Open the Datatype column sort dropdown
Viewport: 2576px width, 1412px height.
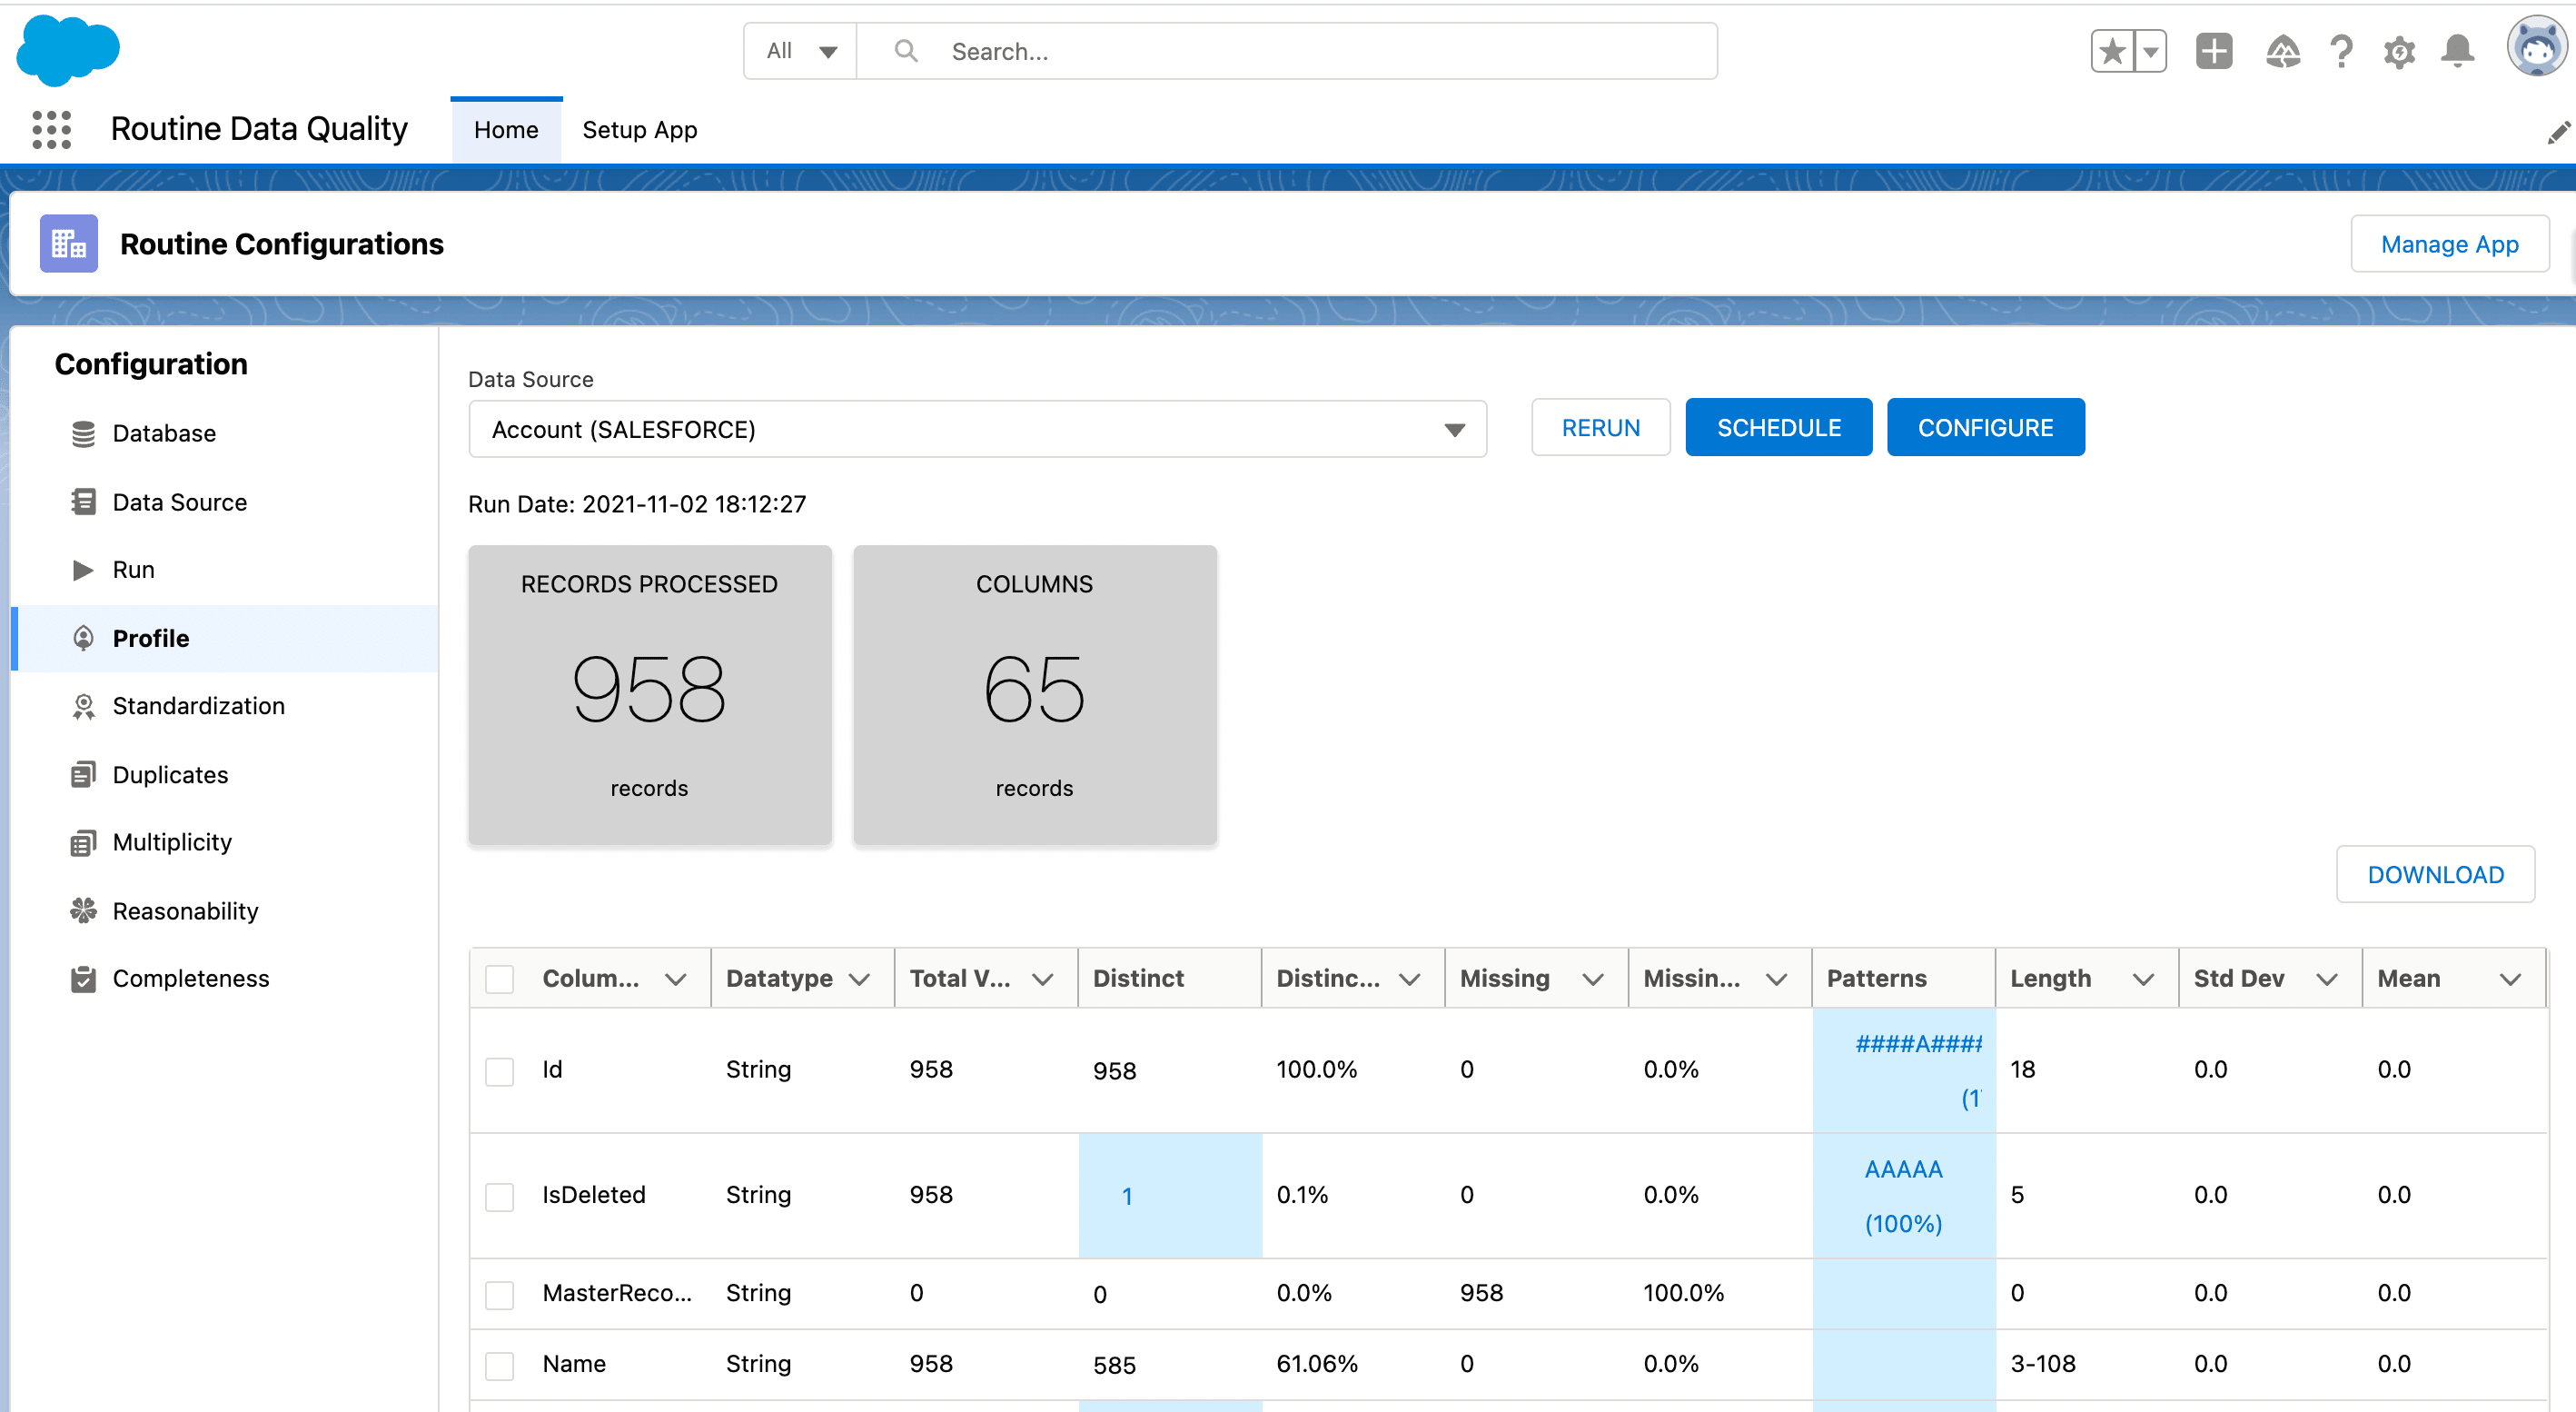point(862,978)
